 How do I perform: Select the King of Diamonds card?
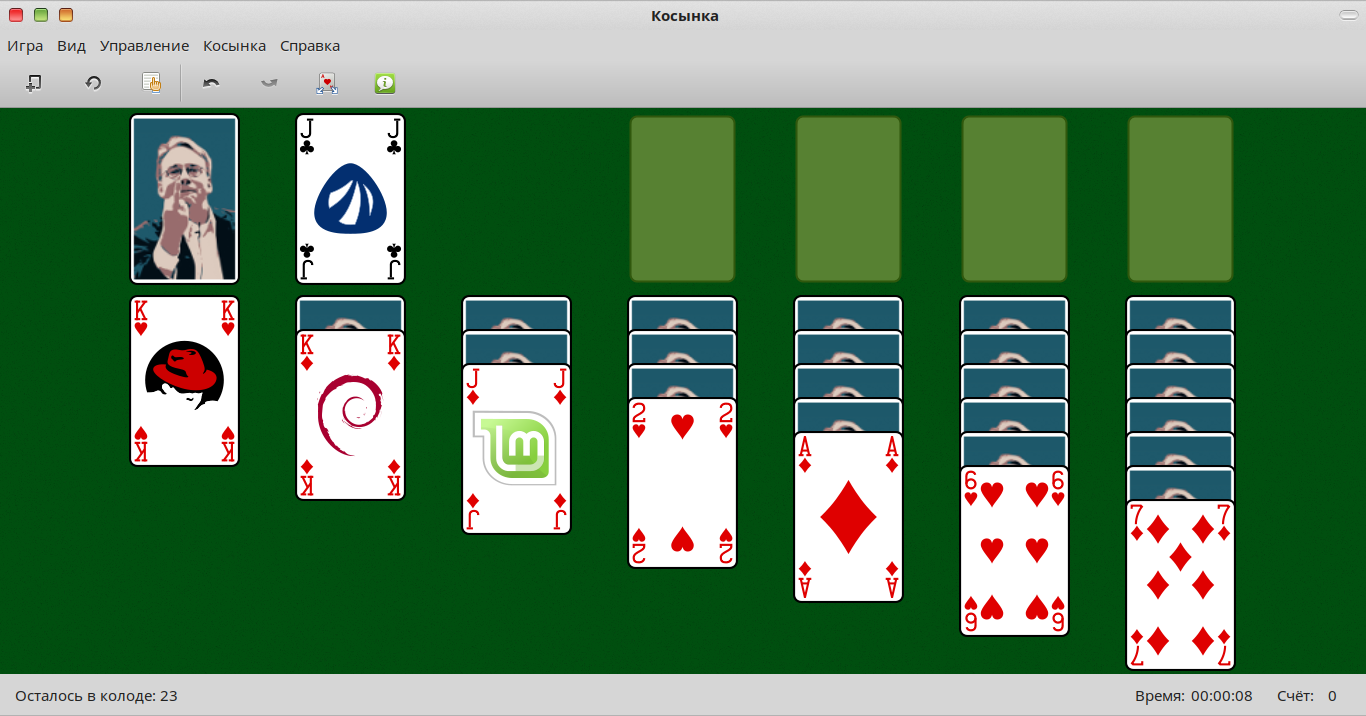point(350,415)
